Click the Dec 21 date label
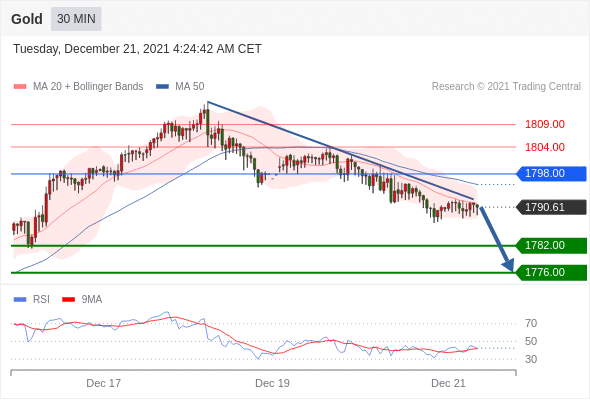 tap(448, 383)
